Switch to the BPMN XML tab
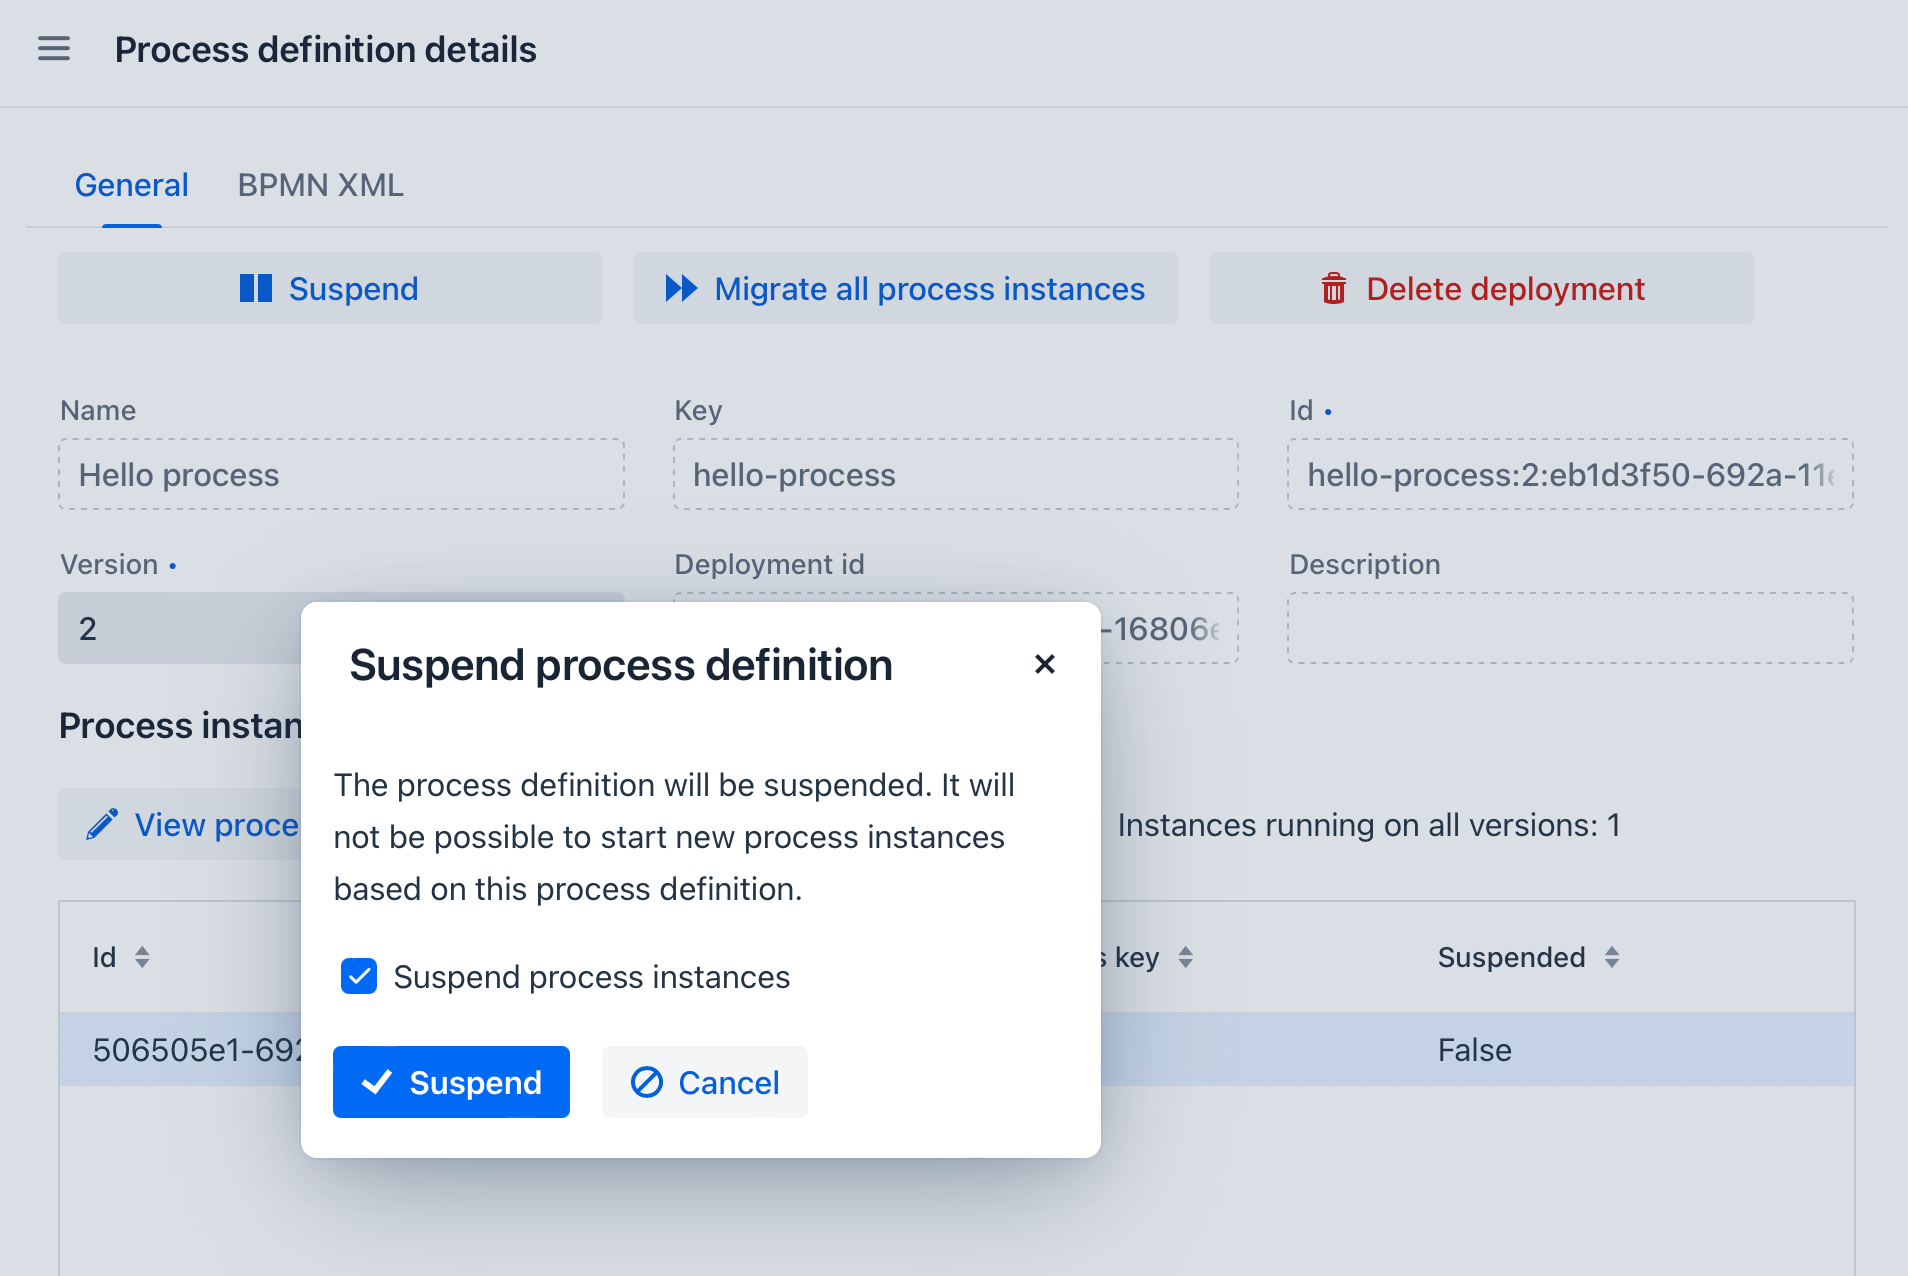The image size is (1908, 1276). [x=319, y=185]
